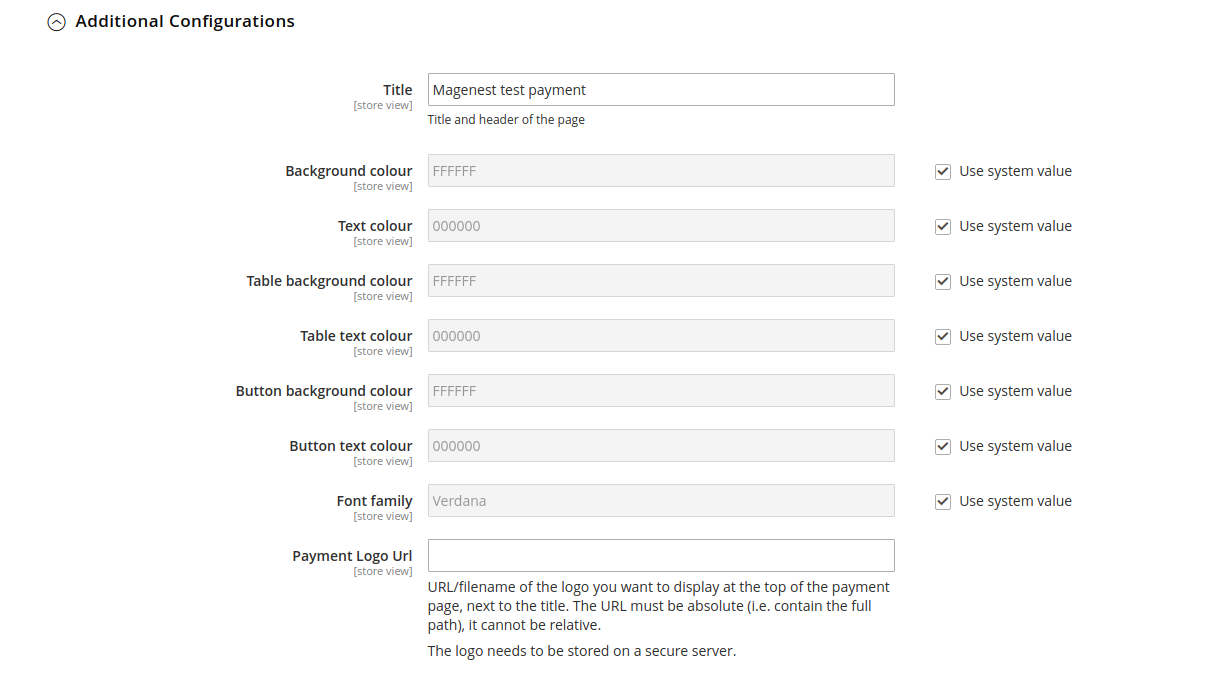Disable system value for Button background colour
This screenshot has height=690, width=1228.
tap(943, 392)
